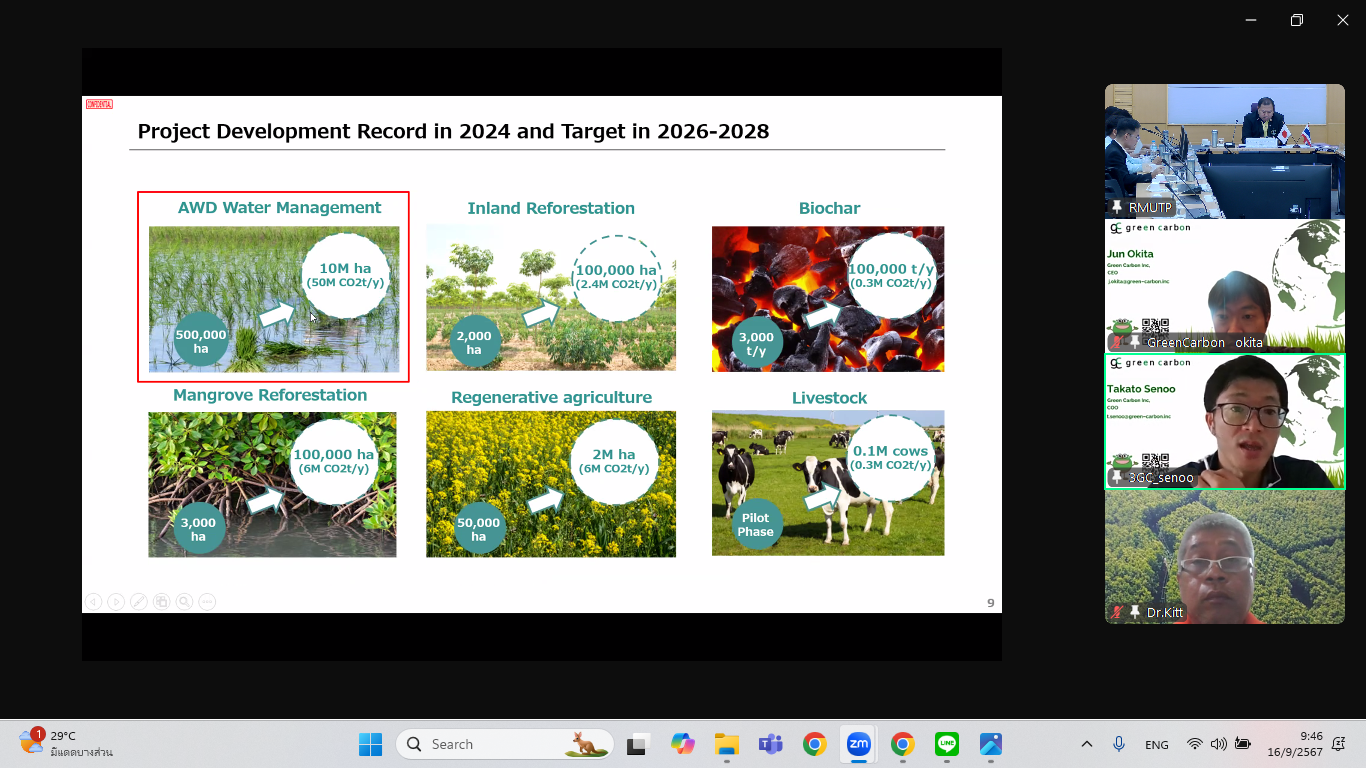Open Zoom app in the taskbar

pos(858,744)
